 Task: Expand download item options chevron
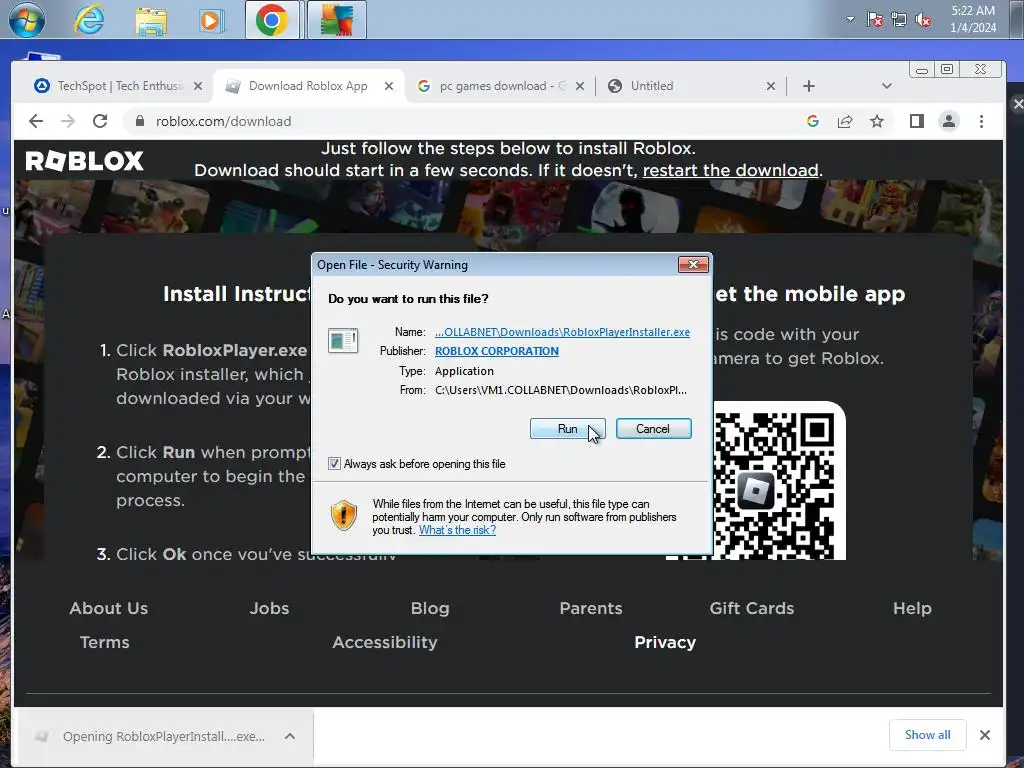click(290, 737)
